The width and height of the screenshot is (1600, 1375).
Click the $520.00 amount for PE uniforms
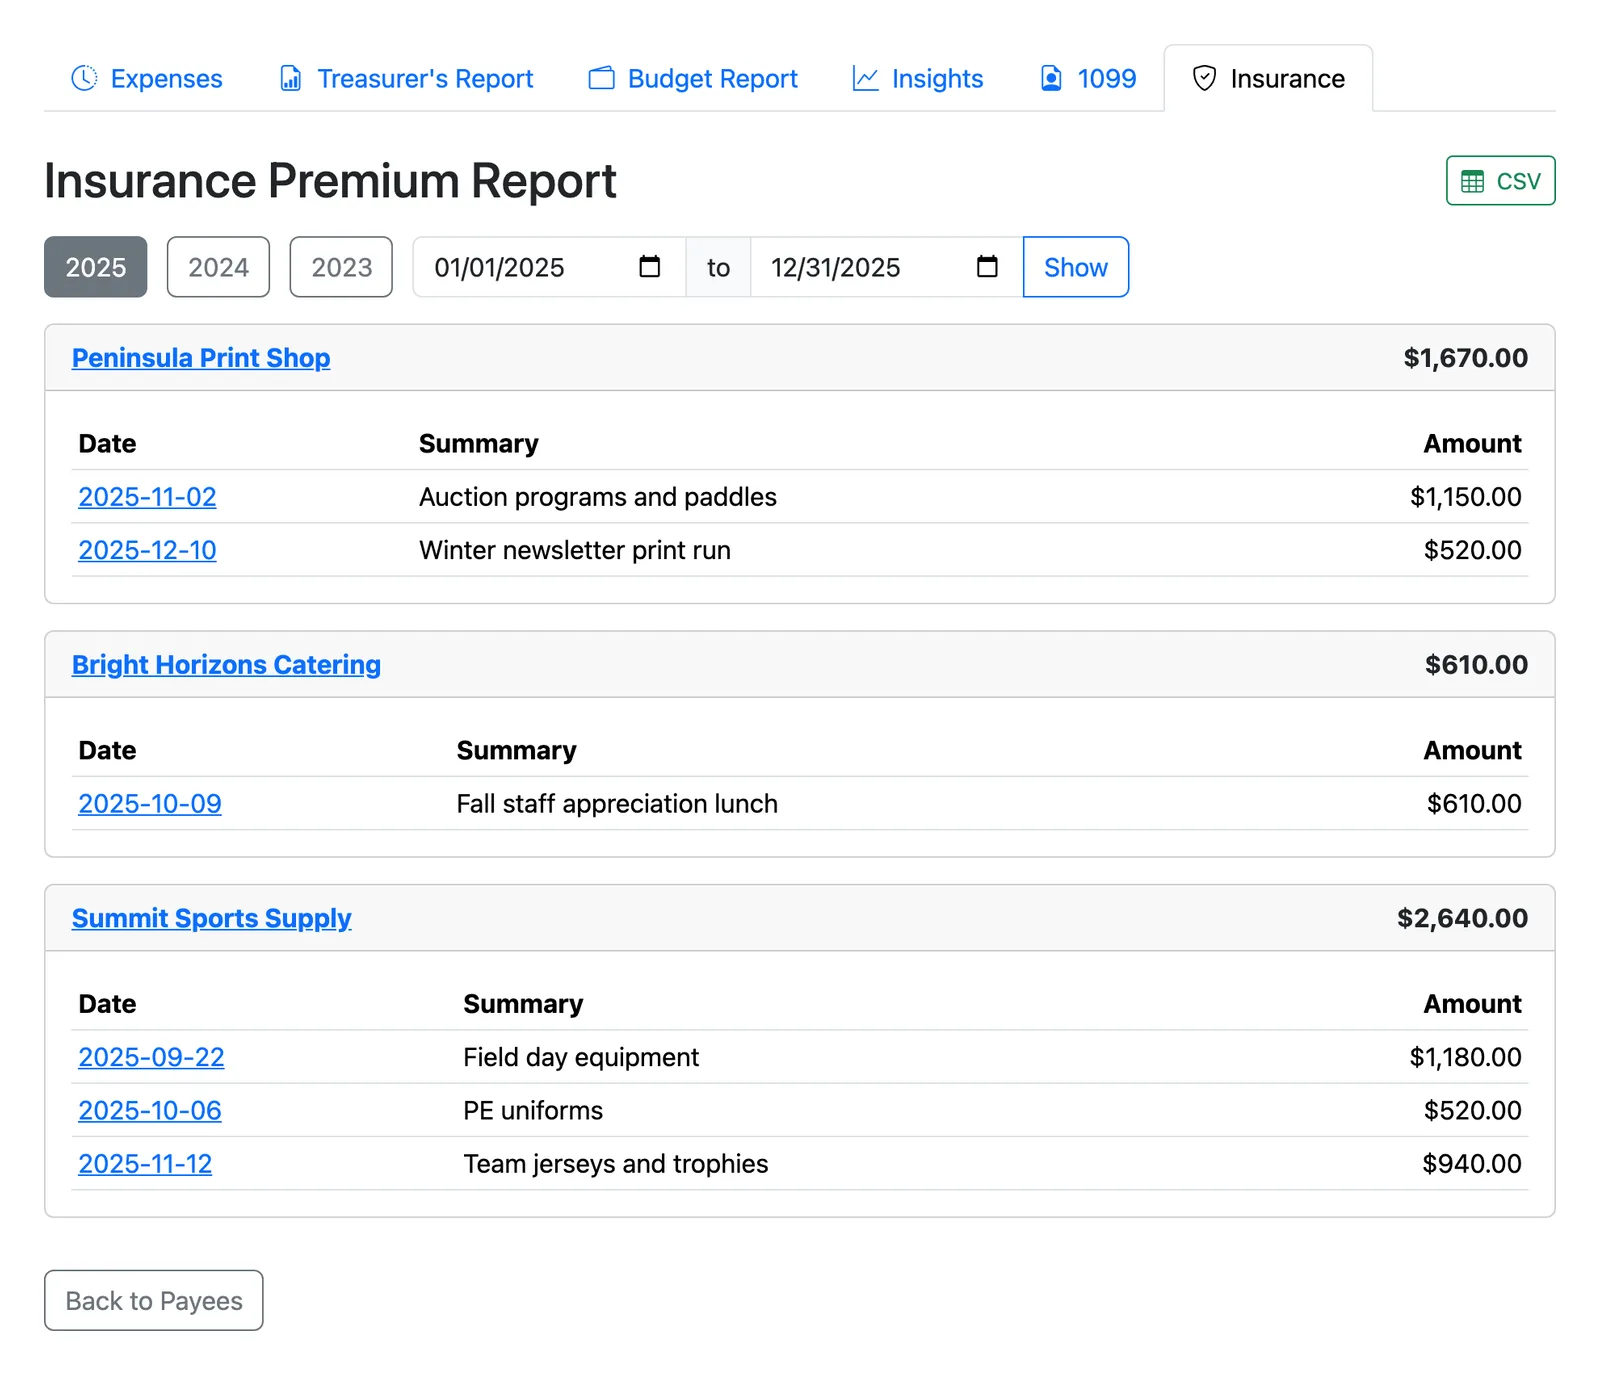tap(1473, 1110)
